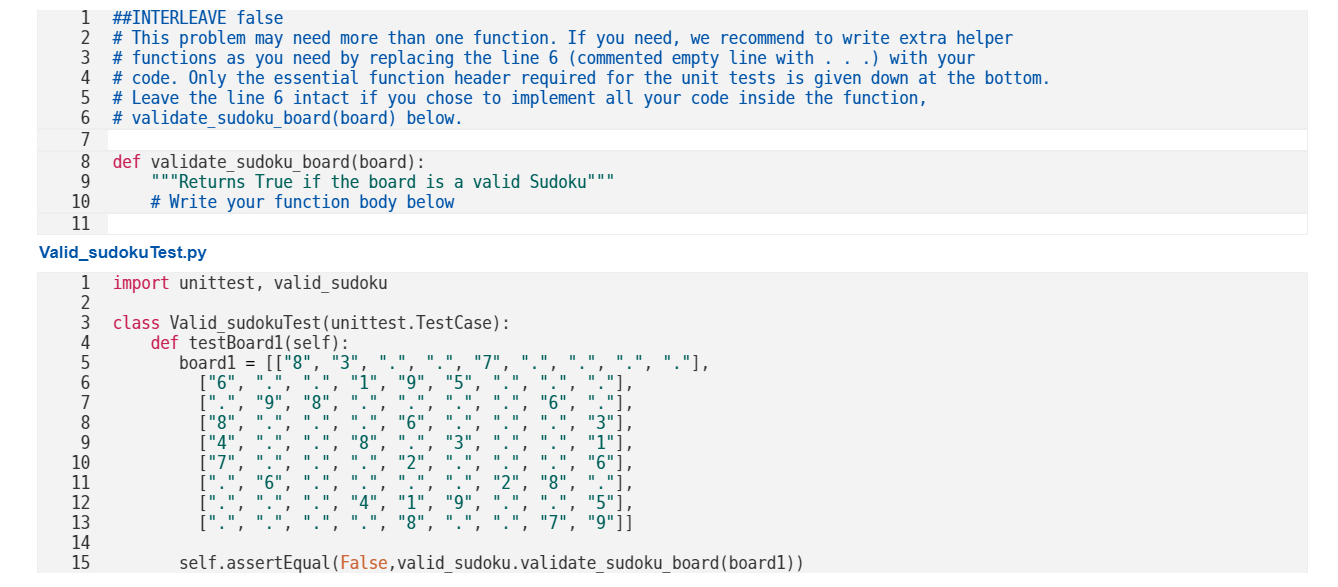Click the self.assertEqual statement line
This screenshot has width=1338, height=587.
point(491,563)
